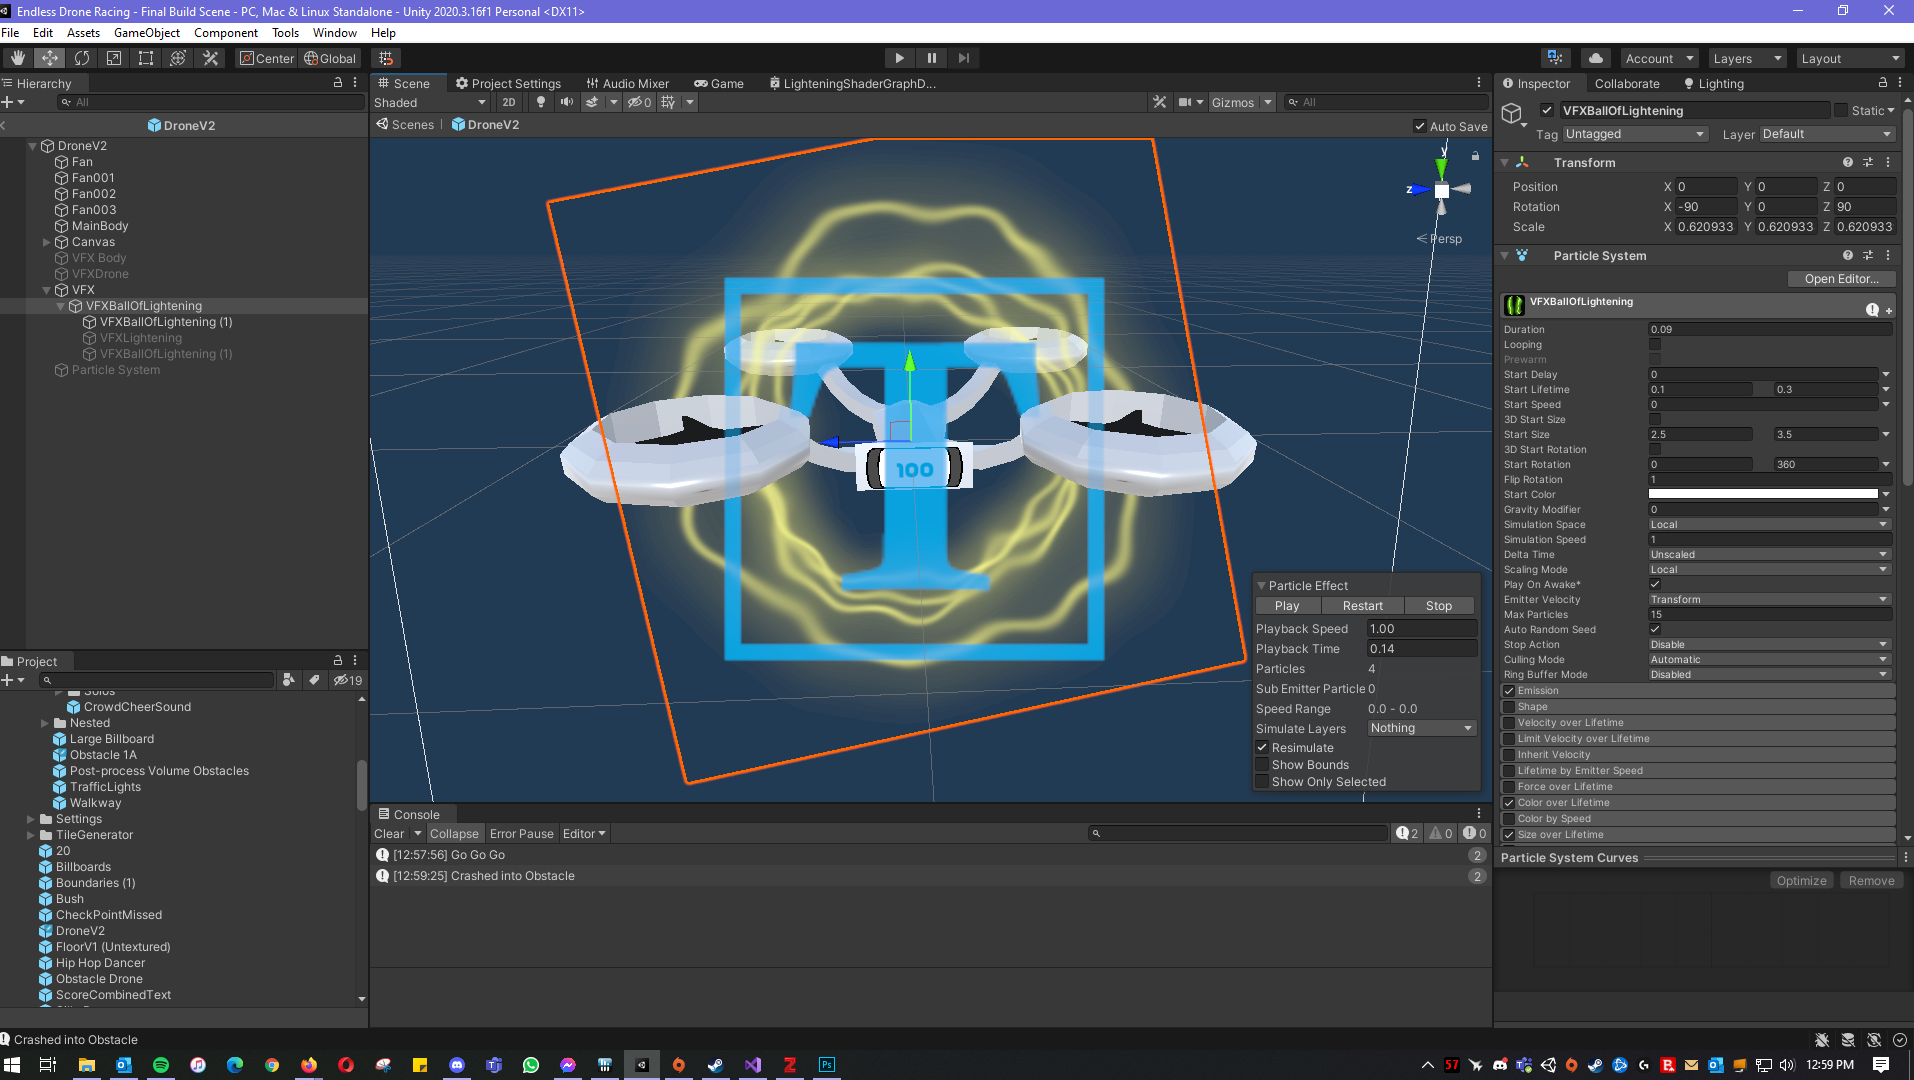Screen dimensions: 1914x1080
Task: Toggle scene audio speaker icon
Action: pyautogui.click(x=567, y=102)
